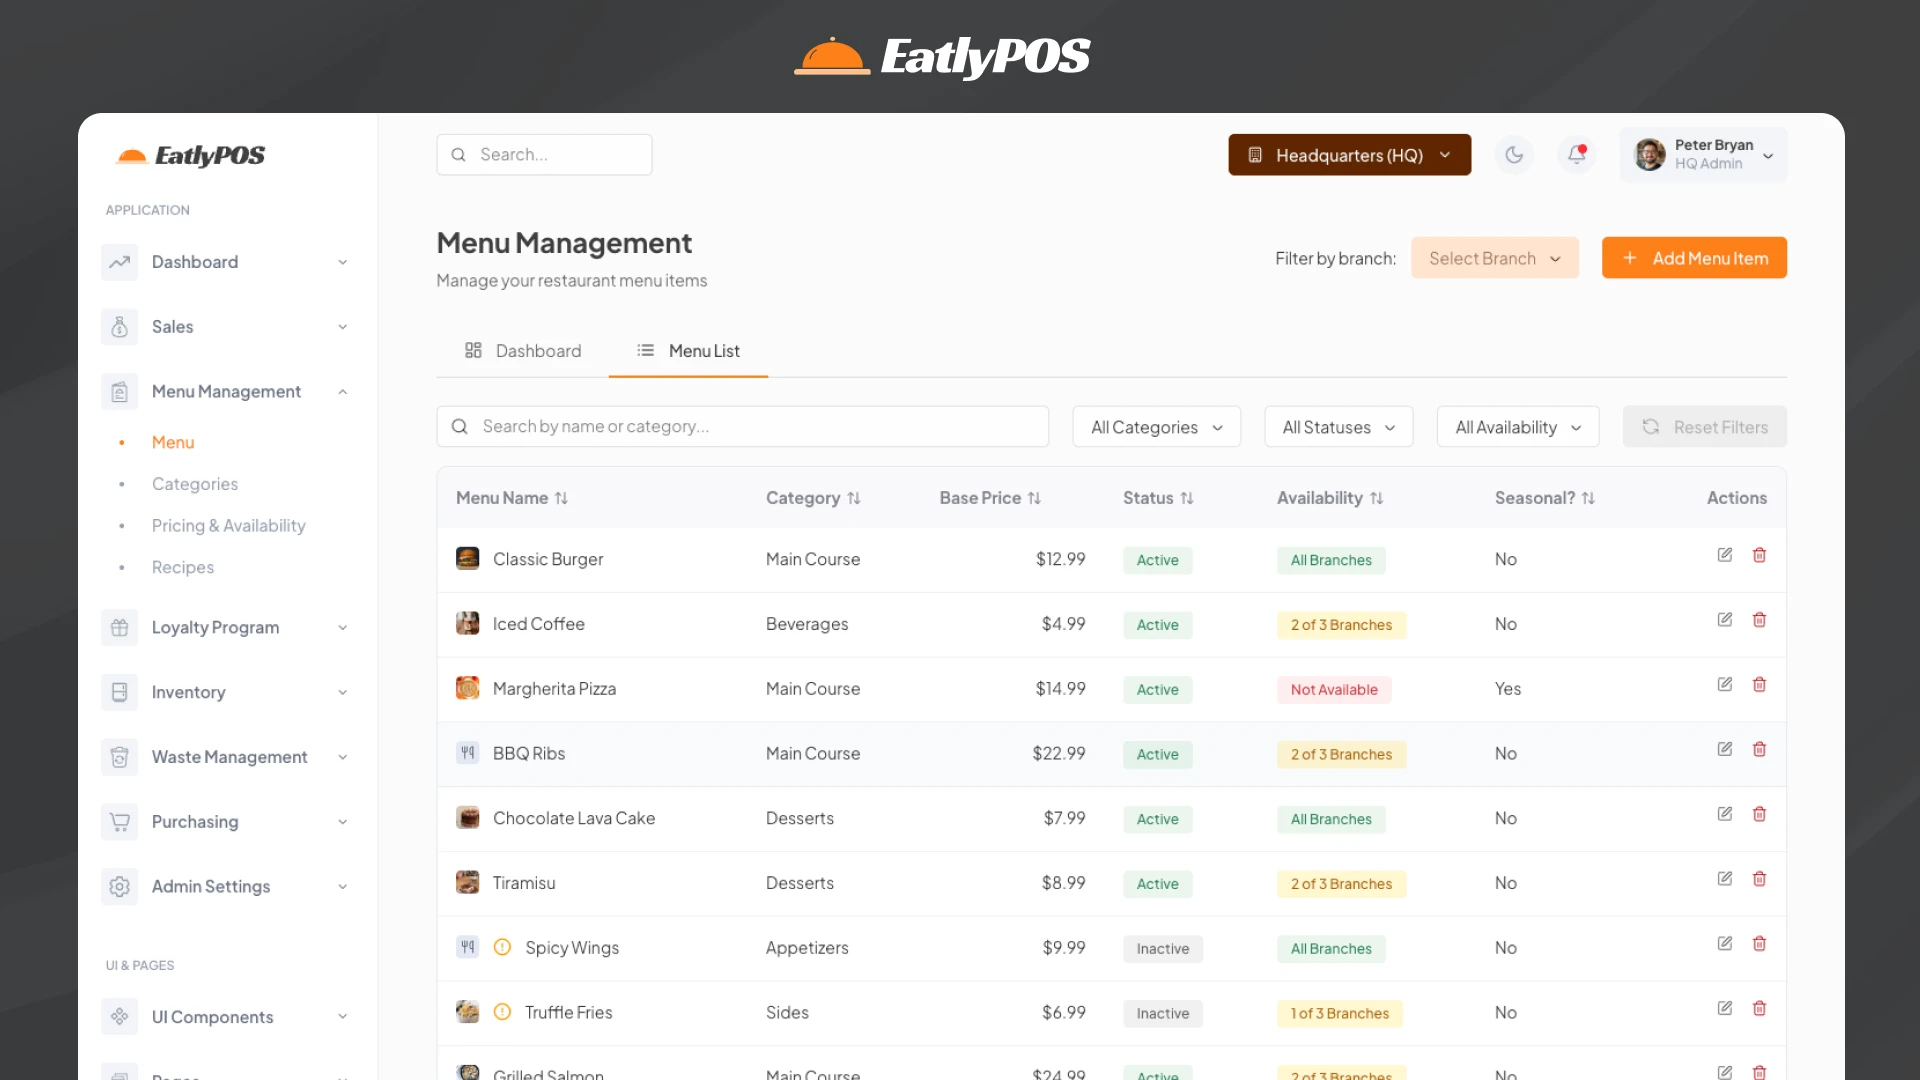1920x1080 pixels.
Task: Edit the Spicy Wings item
Action: tap(1725, 944)
